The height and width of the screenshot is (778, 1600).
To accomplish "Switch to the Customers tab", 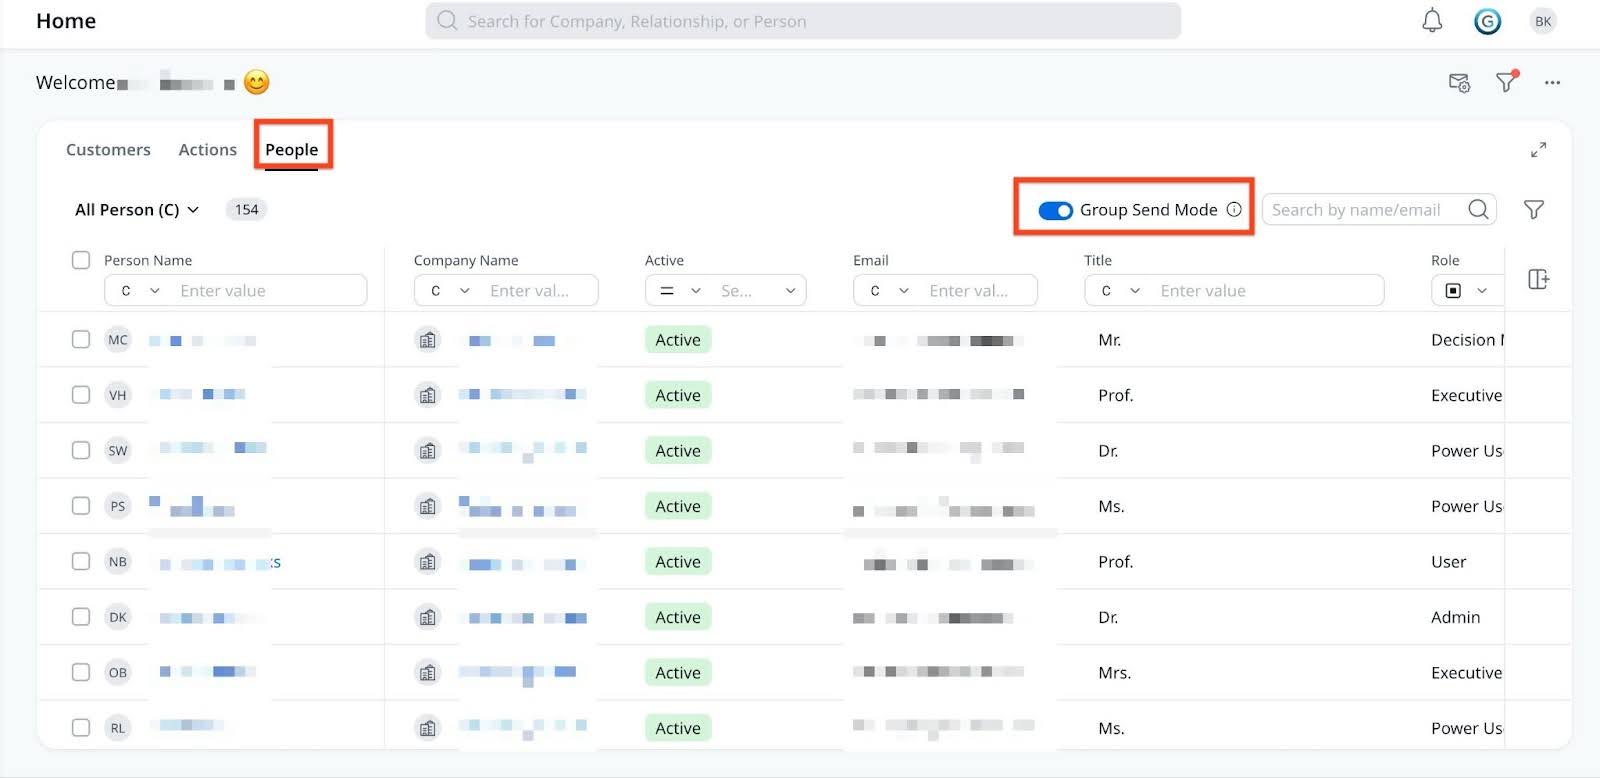I will coord(108,149).
